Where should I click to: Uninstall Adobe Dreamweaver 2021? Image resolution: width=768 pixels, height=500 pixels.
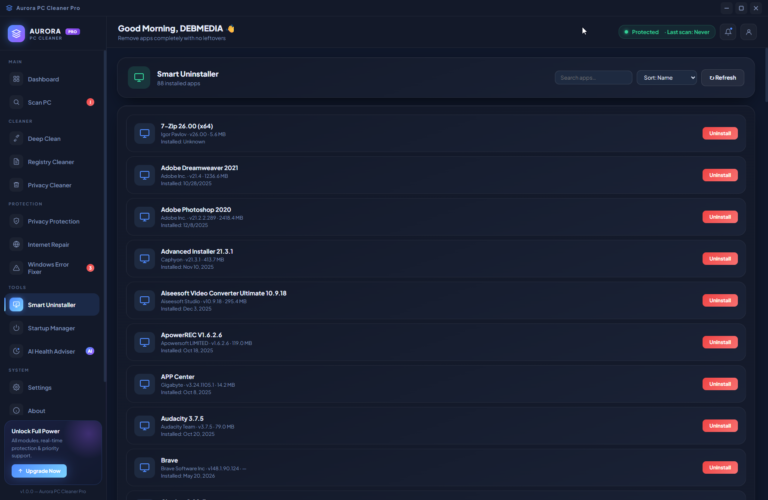click(x=720, y=175)
